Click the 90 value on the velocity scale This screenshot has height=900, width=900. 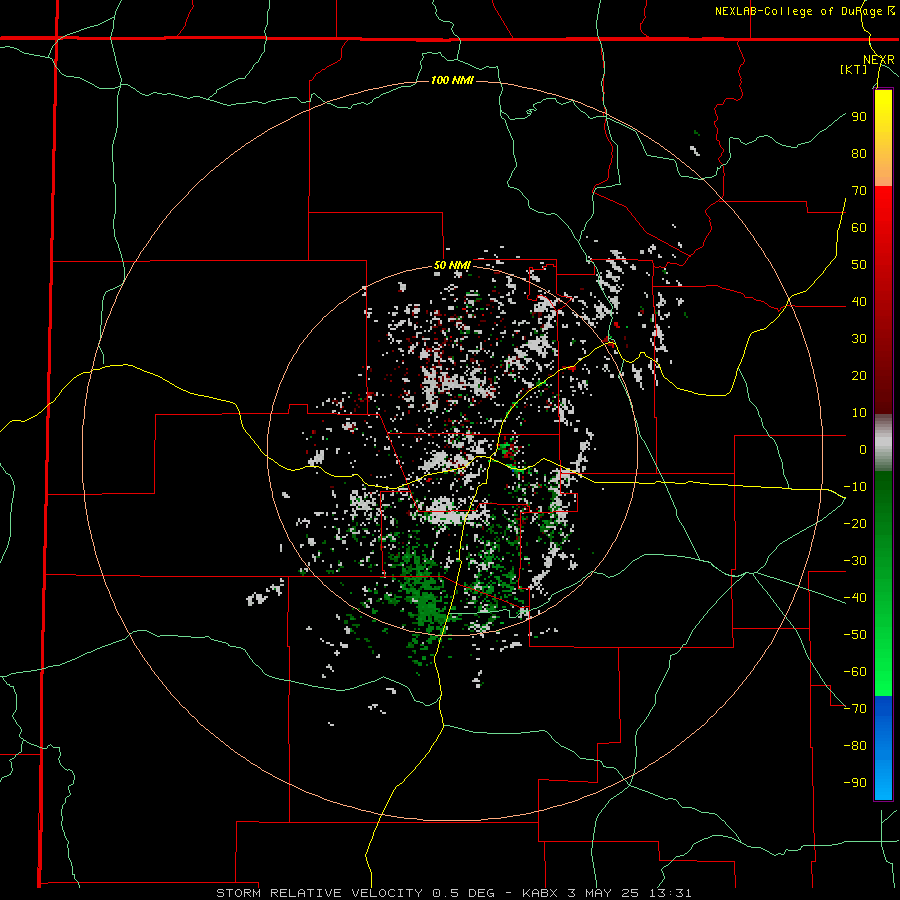859,117
